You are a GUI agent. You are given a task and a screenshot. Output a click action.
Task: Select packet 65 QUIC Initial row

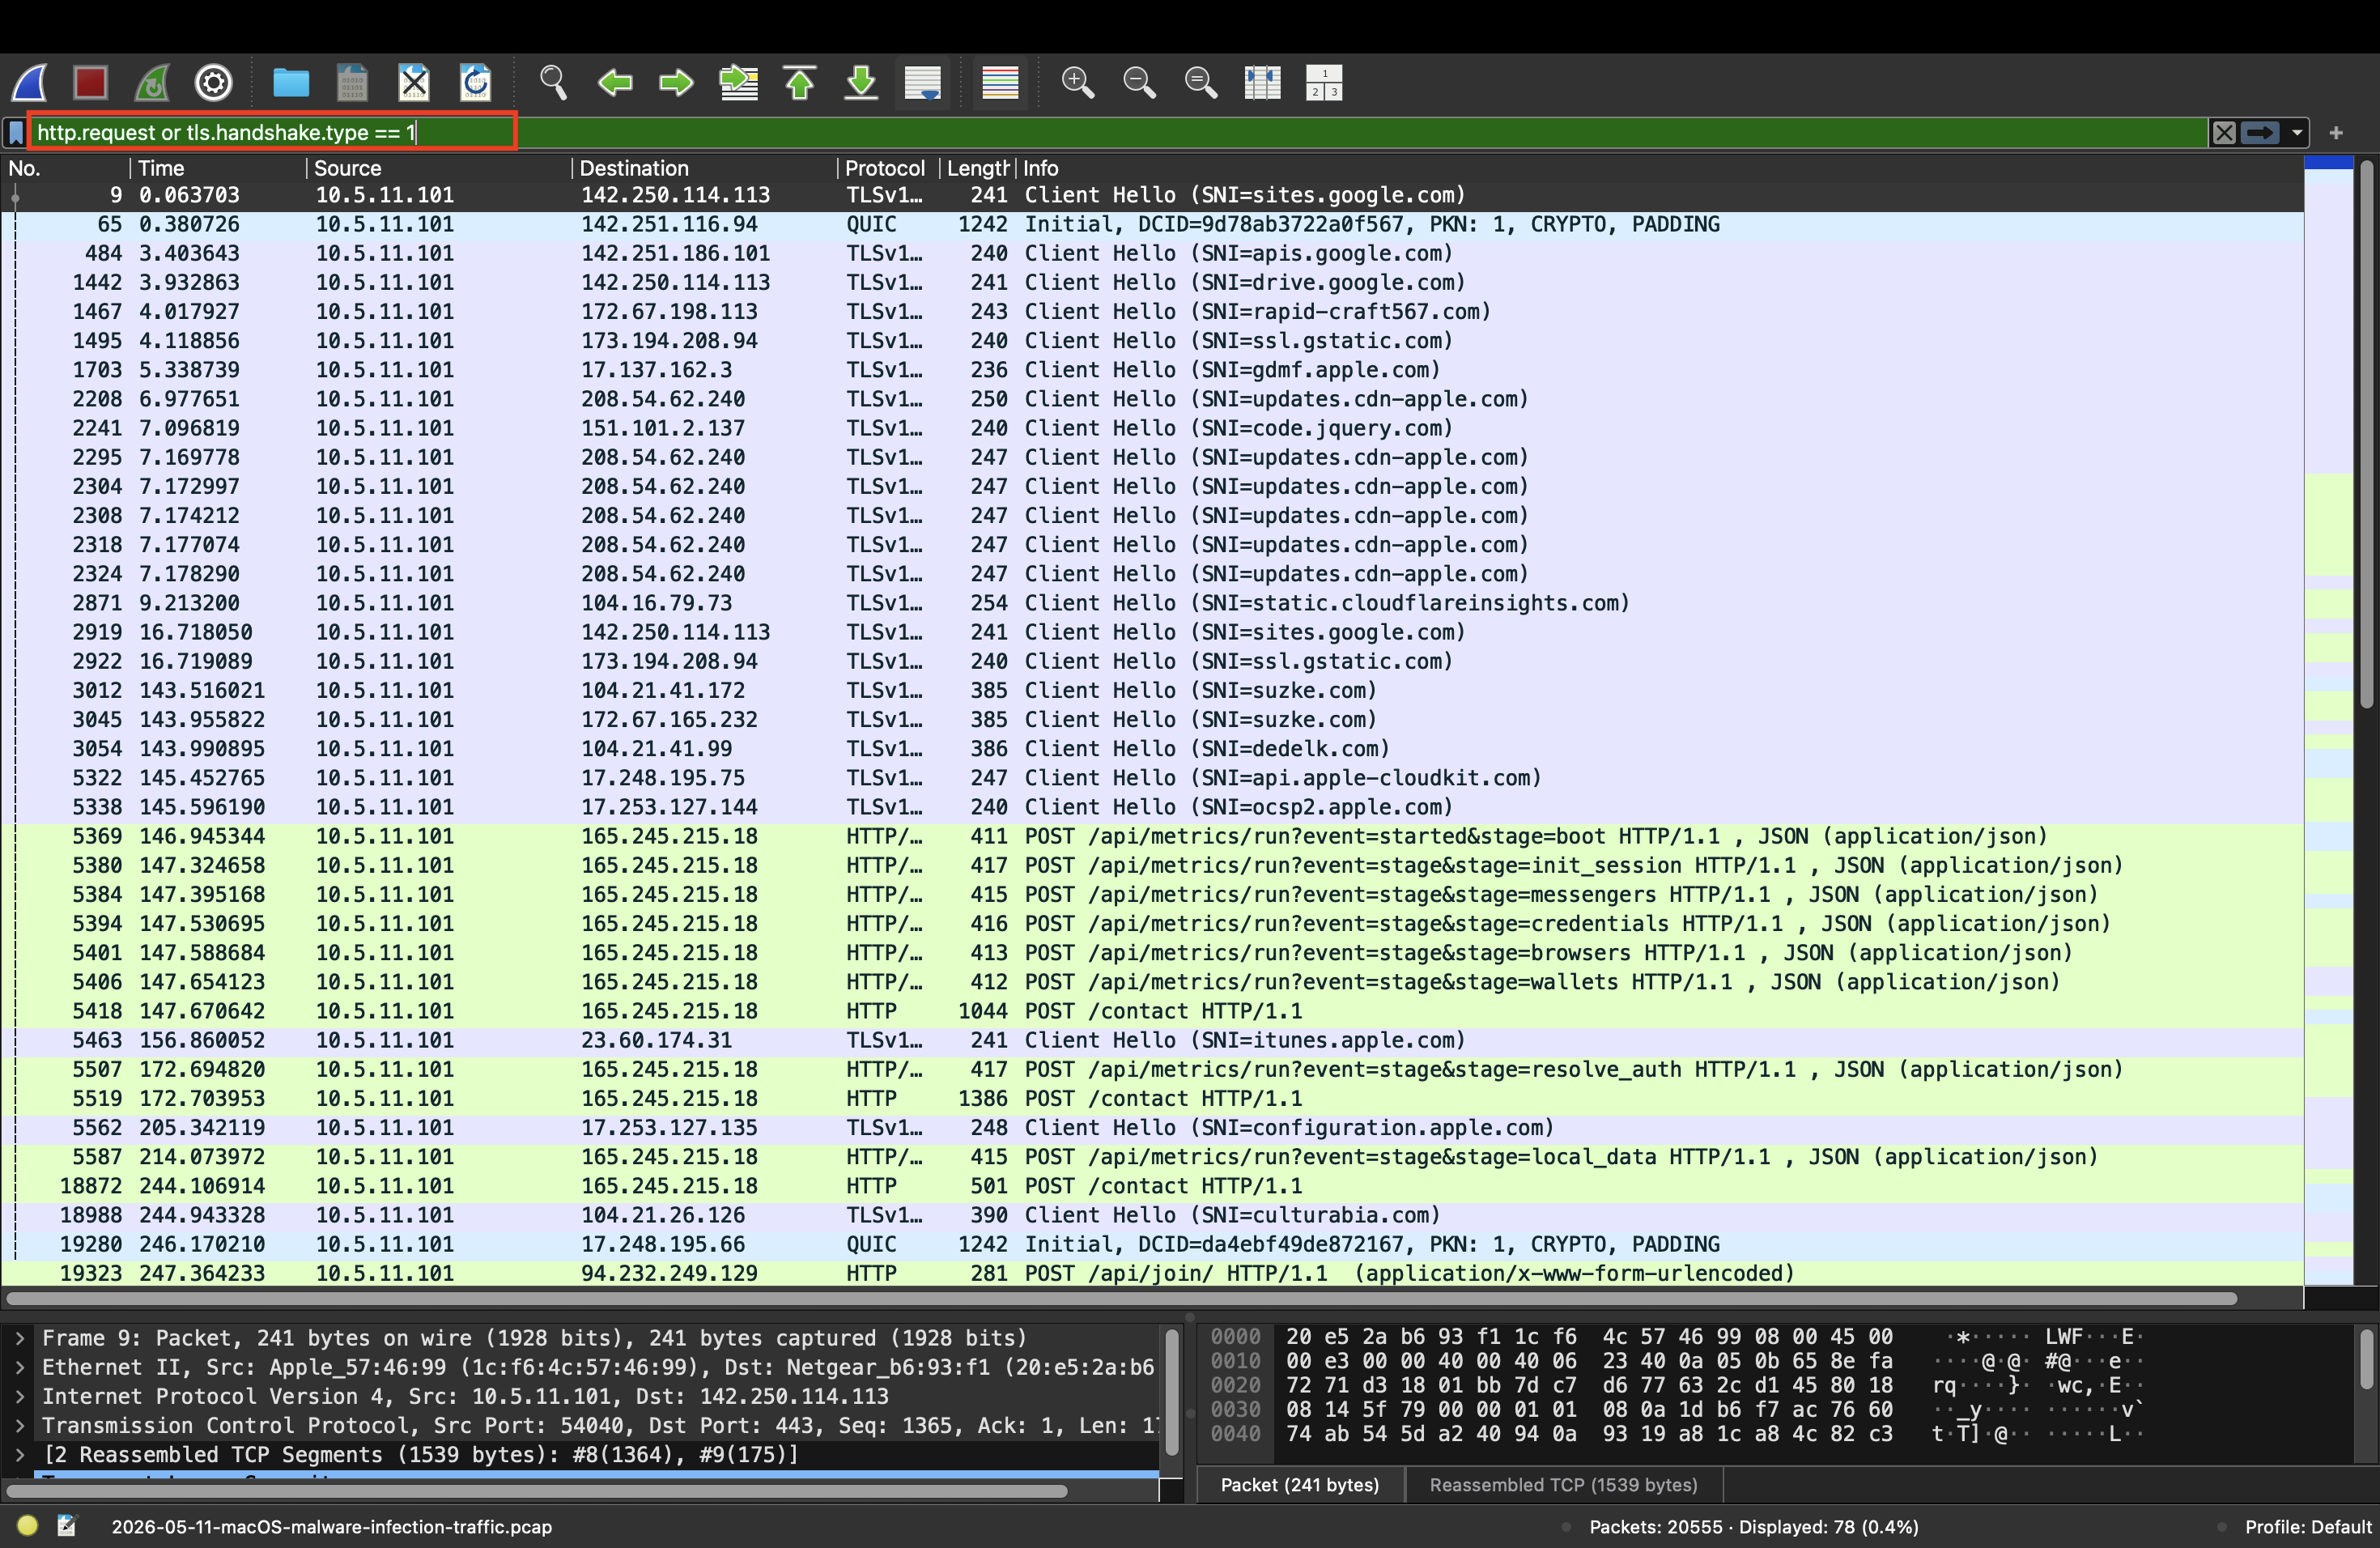1152,225
